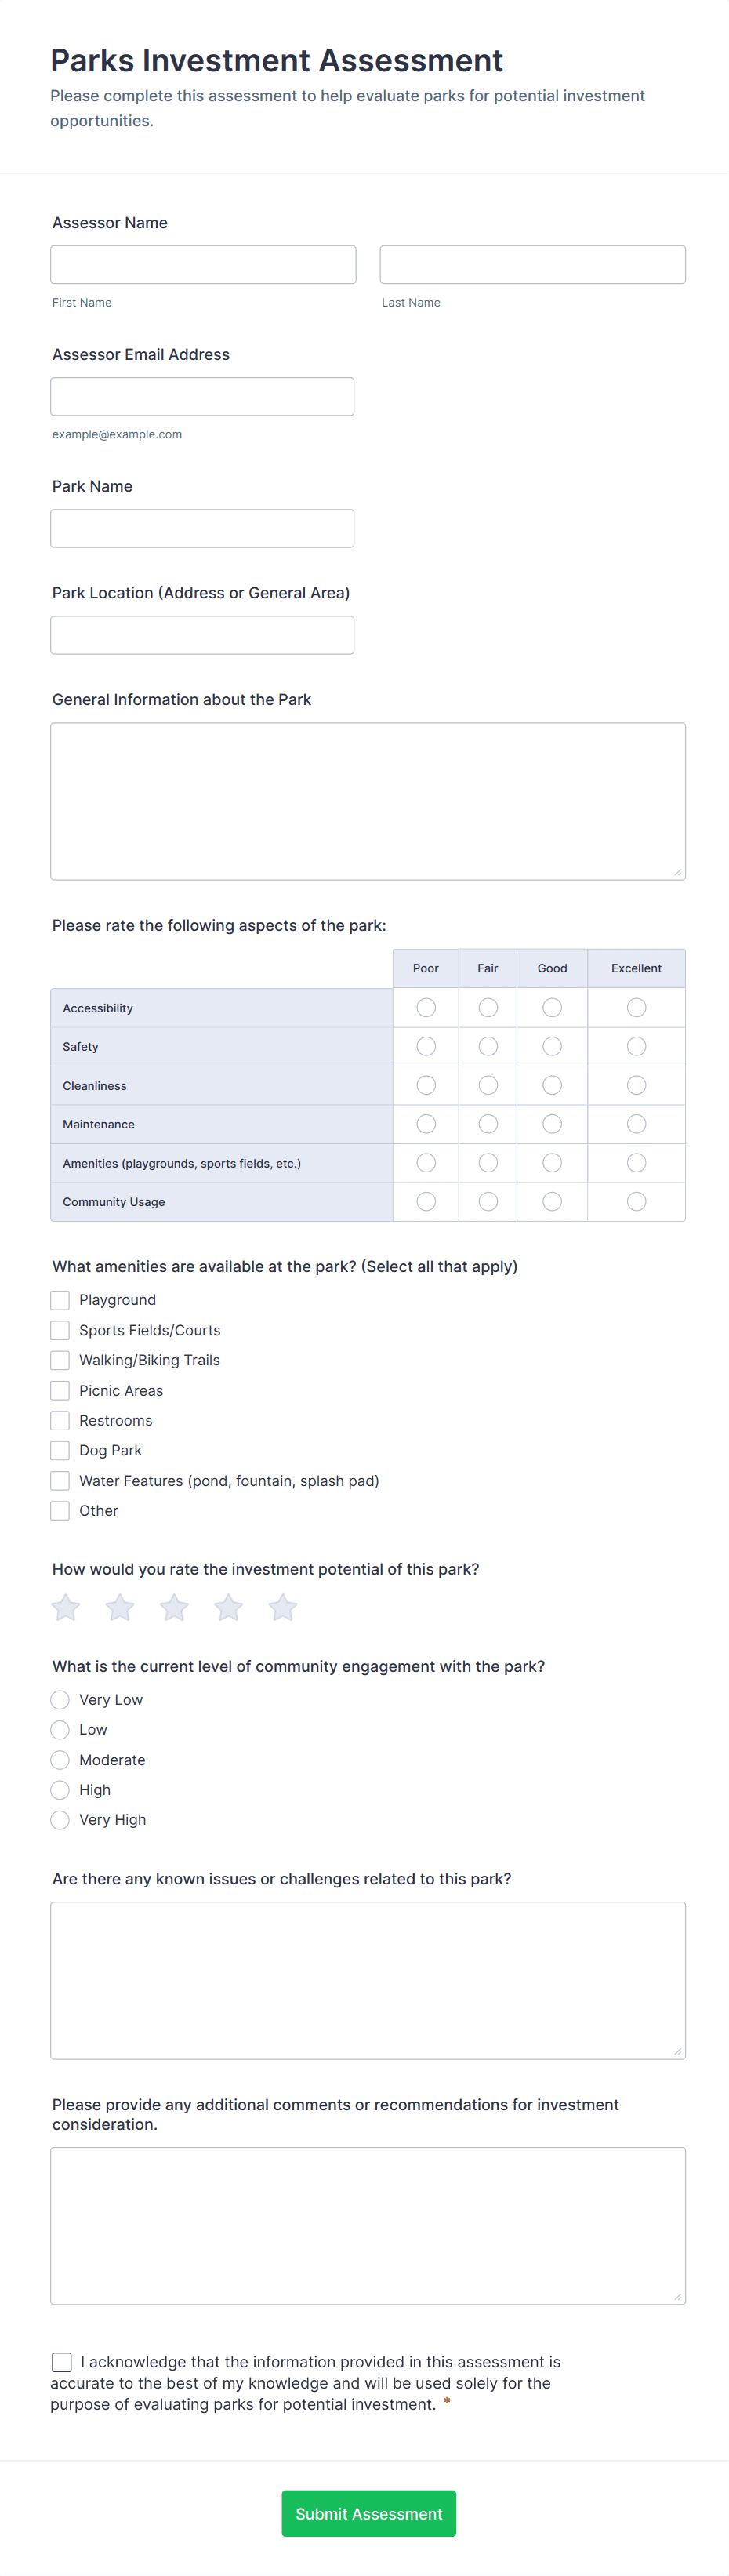Click the Park Name text box

tap(202, 528)
